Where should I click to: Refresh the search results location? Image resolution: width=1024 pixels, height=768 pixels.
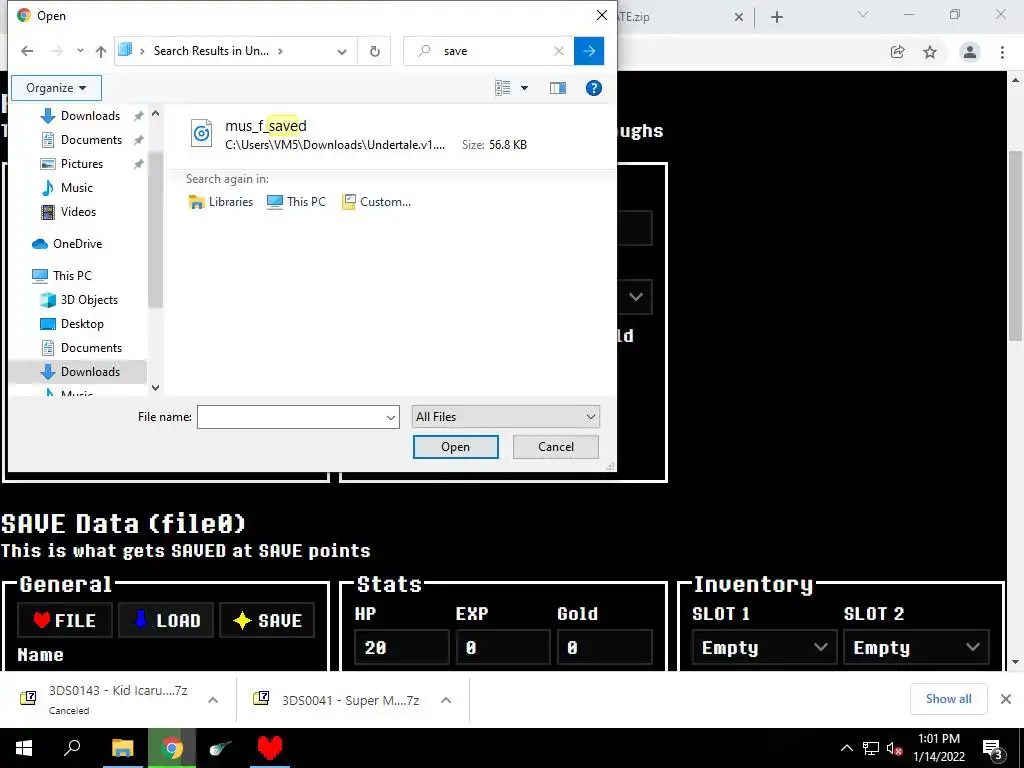click(375, 51)
